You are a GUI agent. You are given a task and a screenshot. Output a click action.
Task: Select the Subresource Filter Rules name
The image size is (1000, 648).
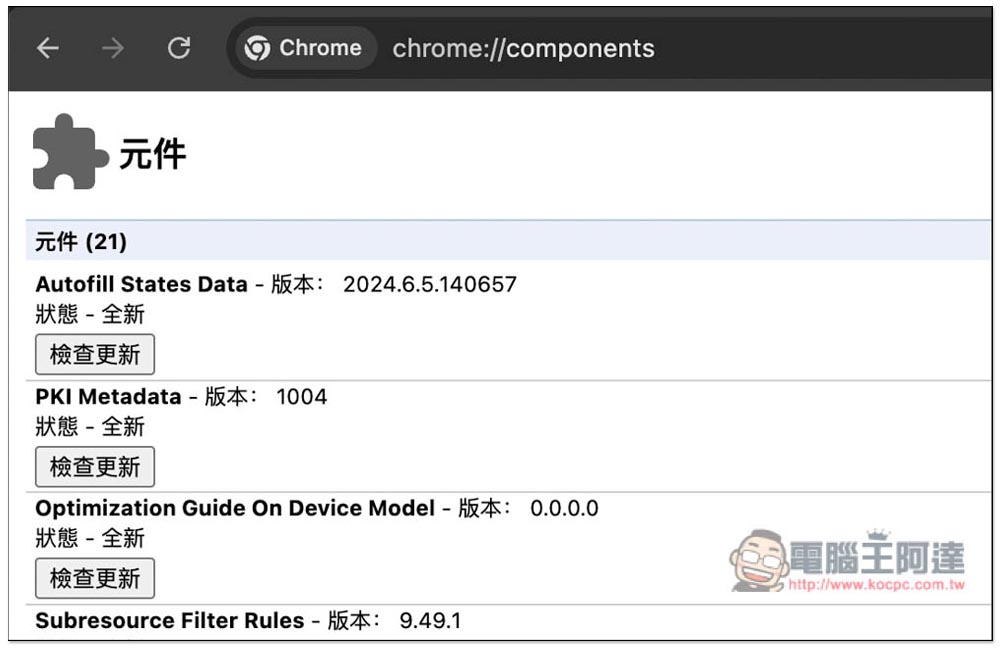(170, 621)
